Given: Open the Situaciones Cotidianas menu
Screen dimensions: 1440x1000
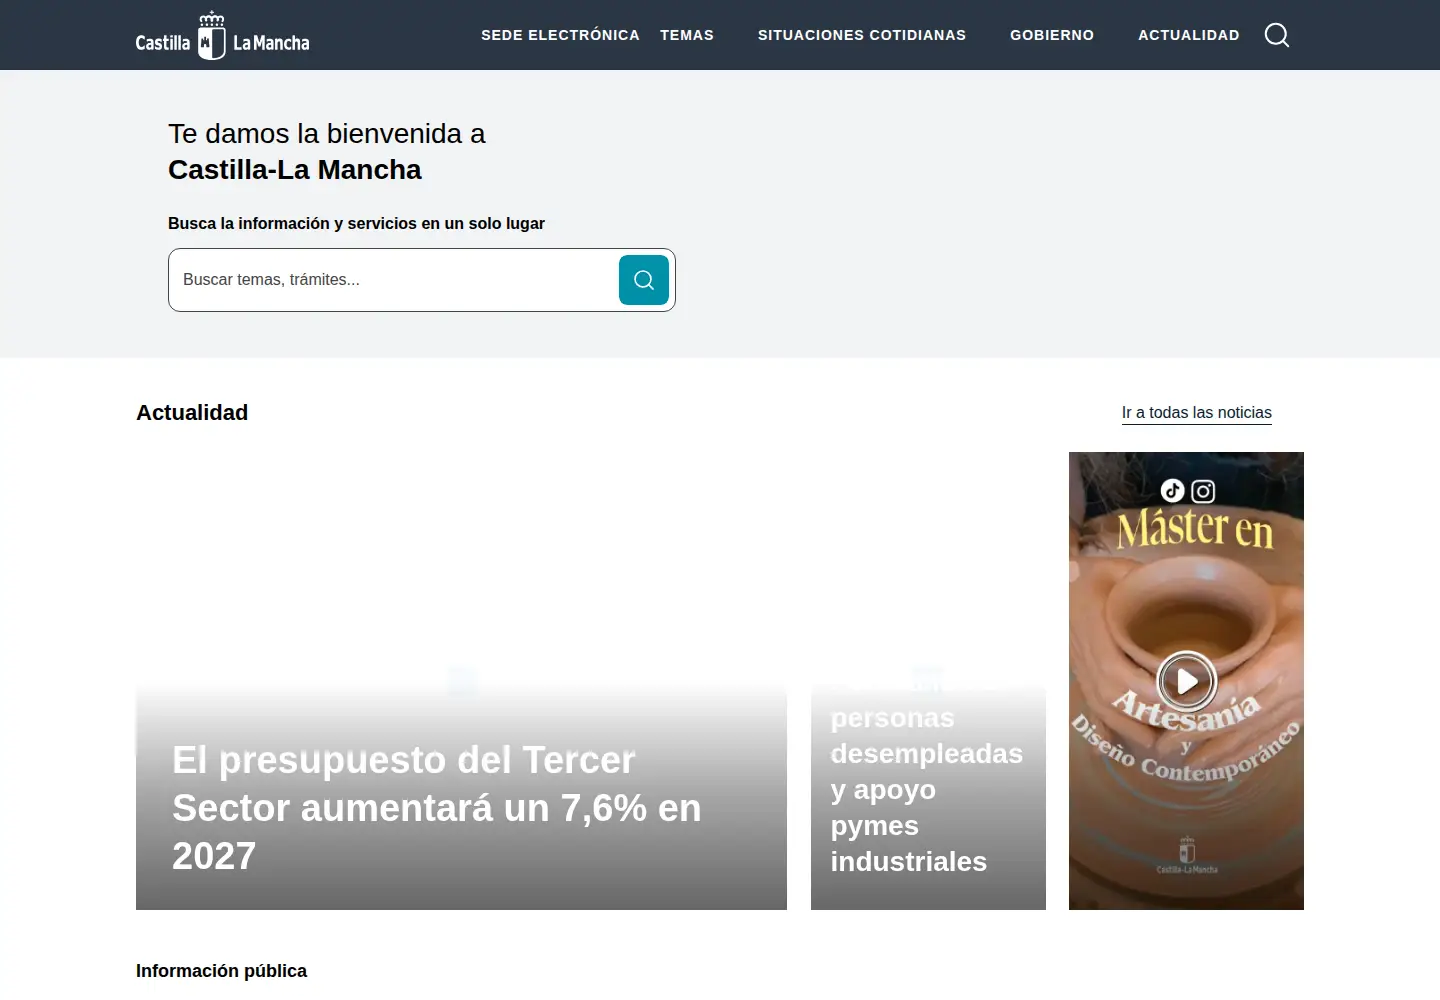Looking at the screenshot, I should [x=862, y=35].
